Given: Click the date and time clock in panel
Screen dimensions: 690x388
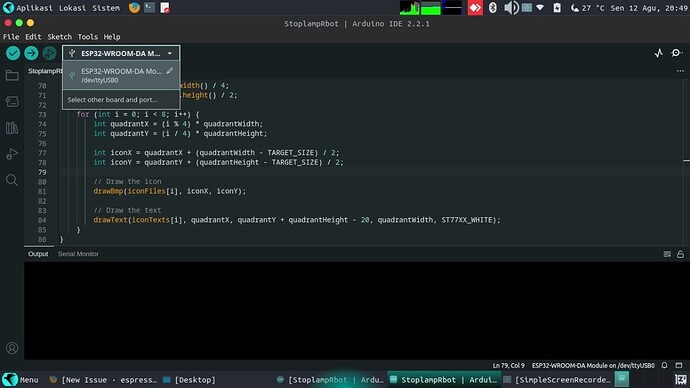Looking at the screenshot, I should (x=649, y=8).
